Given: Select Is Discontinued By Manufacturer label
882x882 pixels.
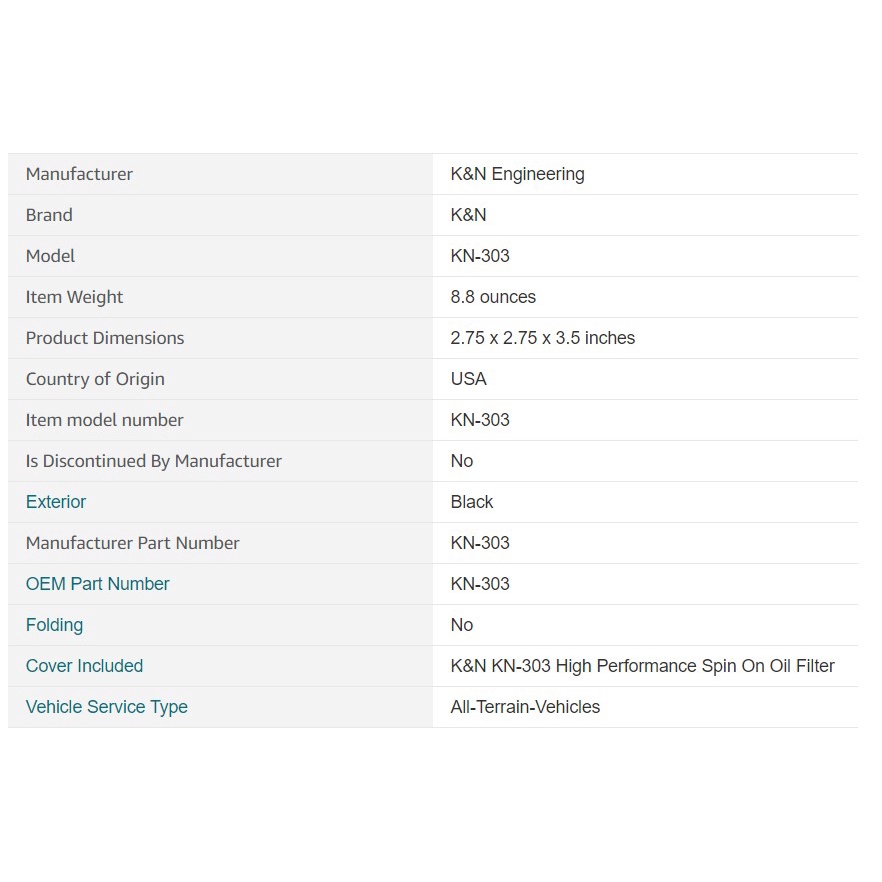Looking at the screenshot, I should tap(153, 461).
